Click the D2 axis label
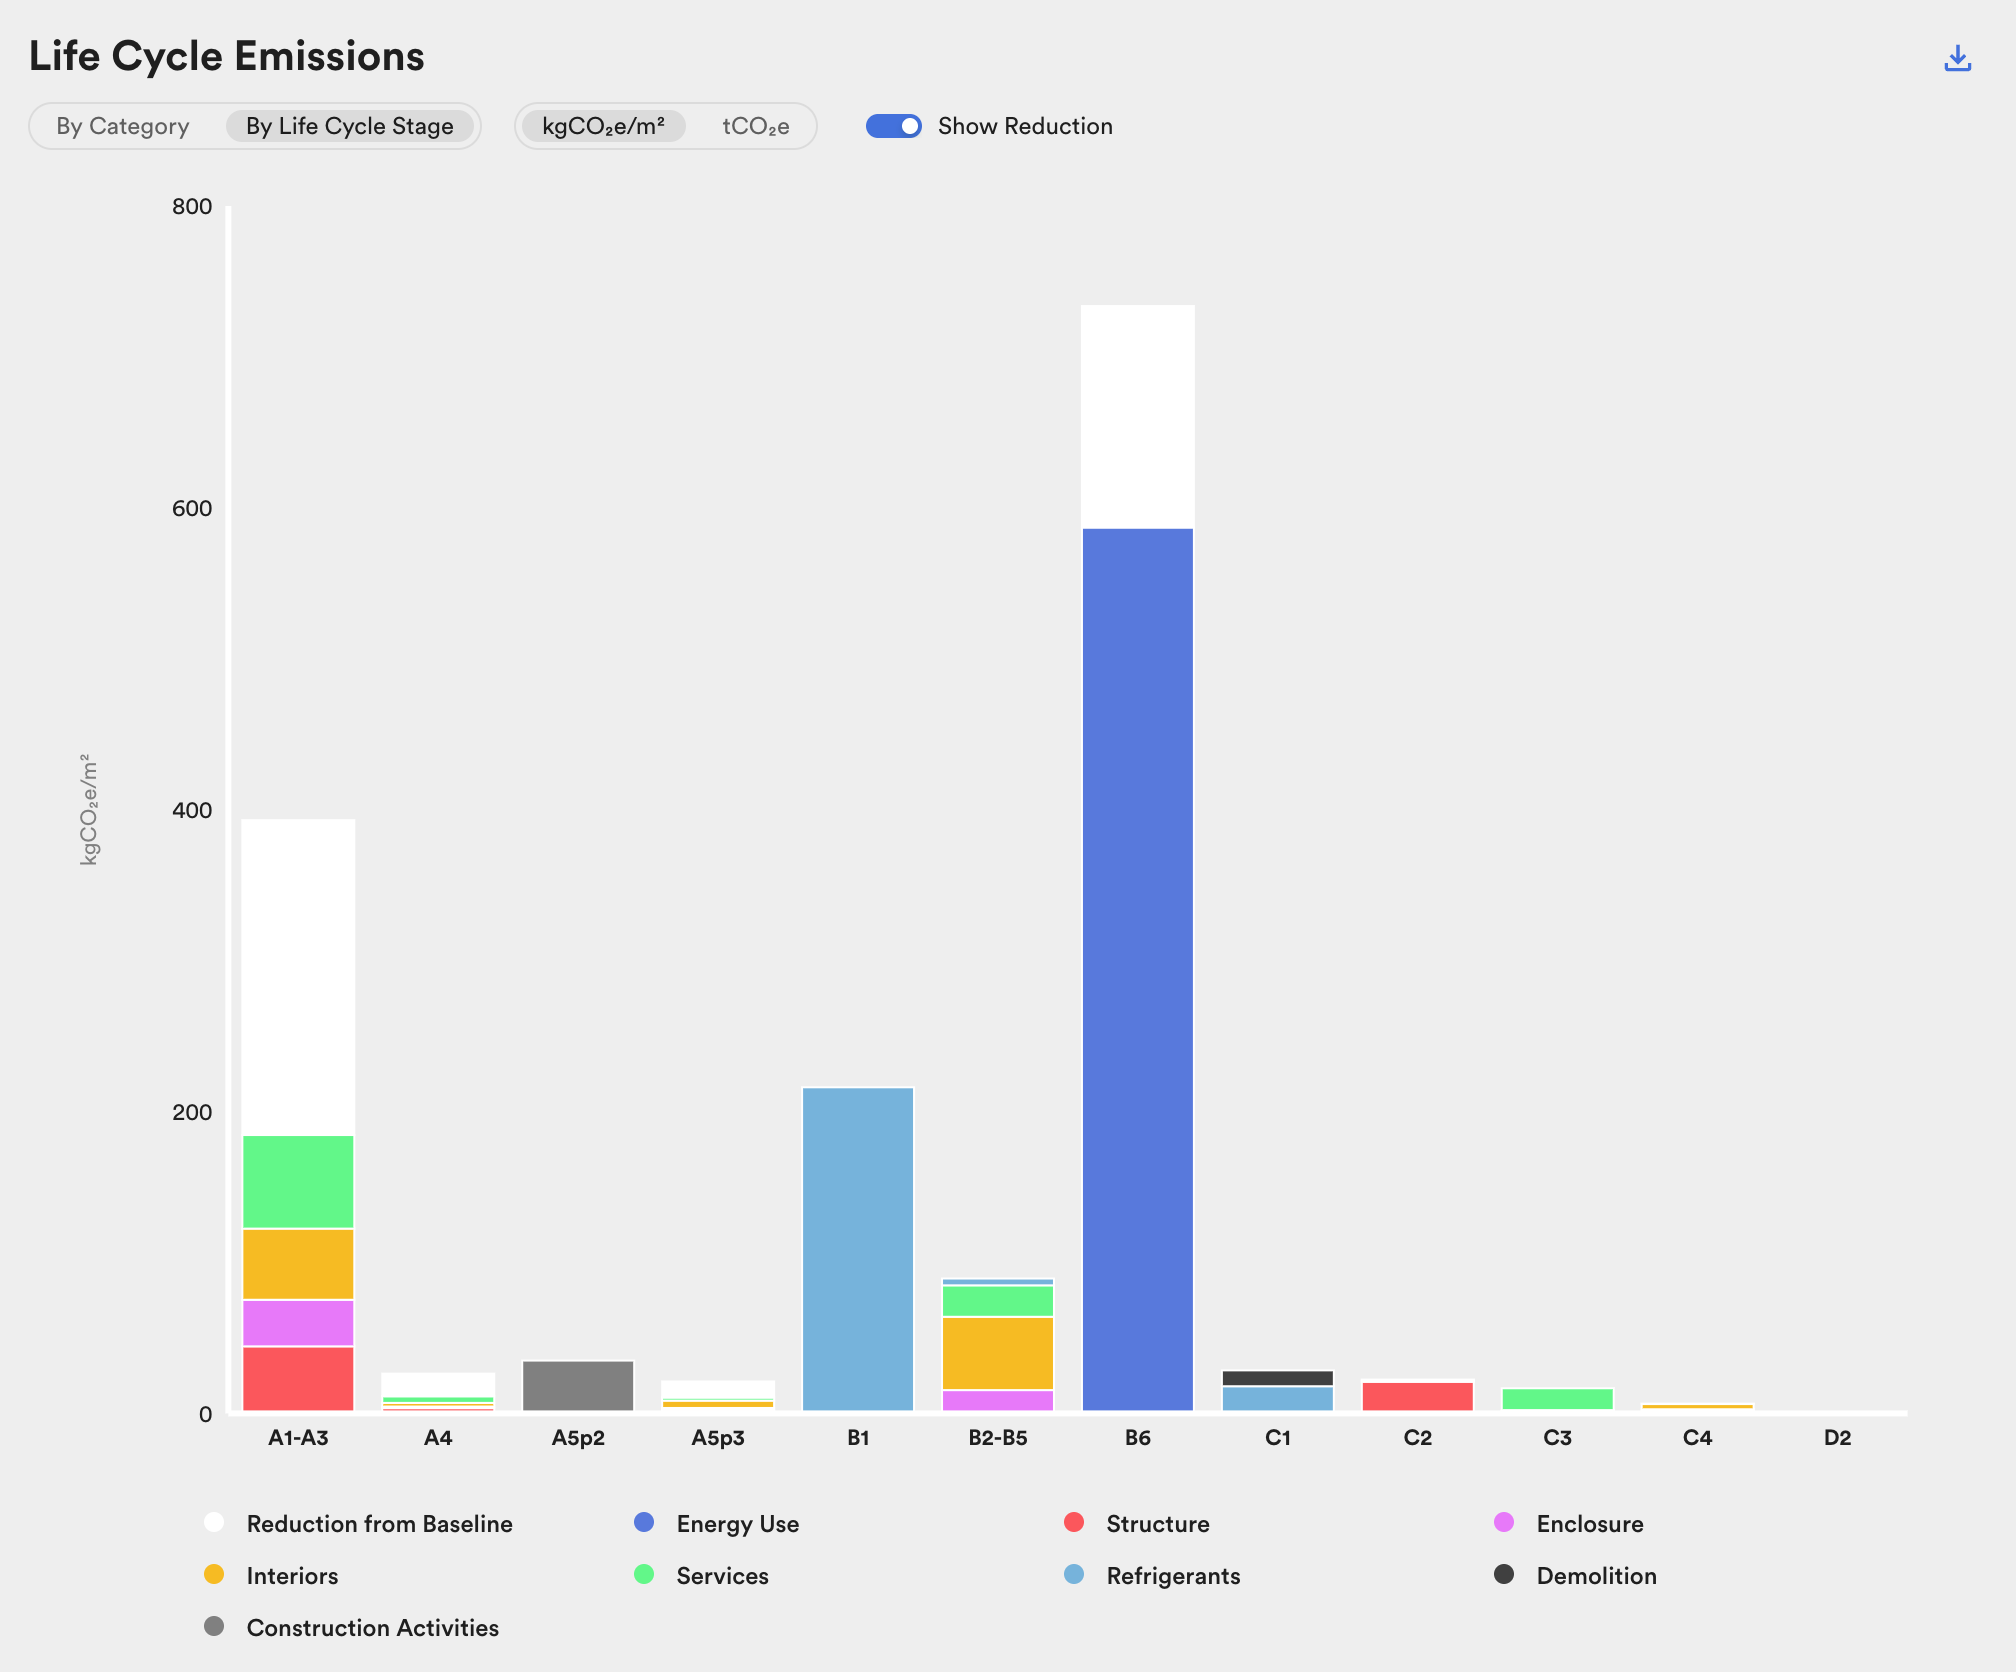The image size is (2016, 1672). (x=1838, y=1438)
